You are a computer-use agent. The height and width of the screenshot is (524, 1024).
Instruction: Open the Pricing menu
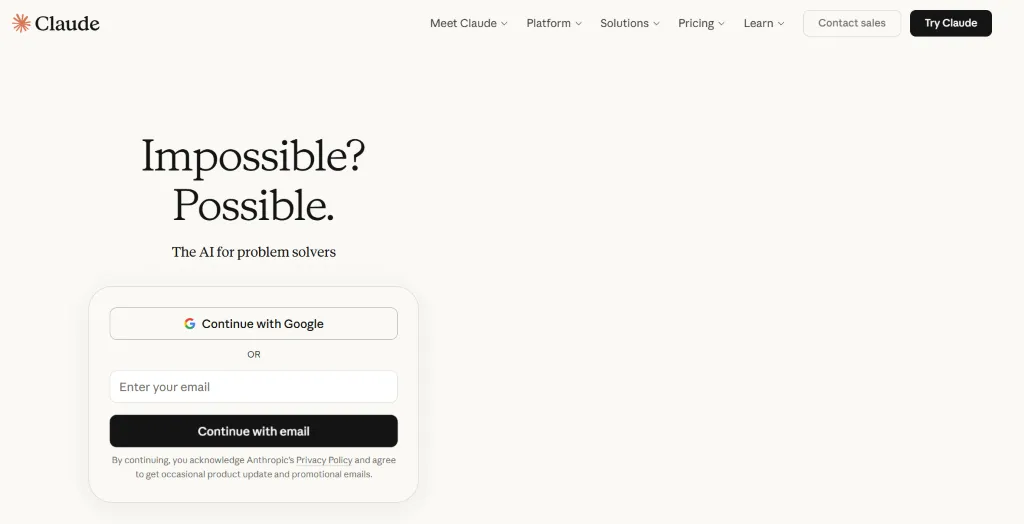tap(696, 23)
